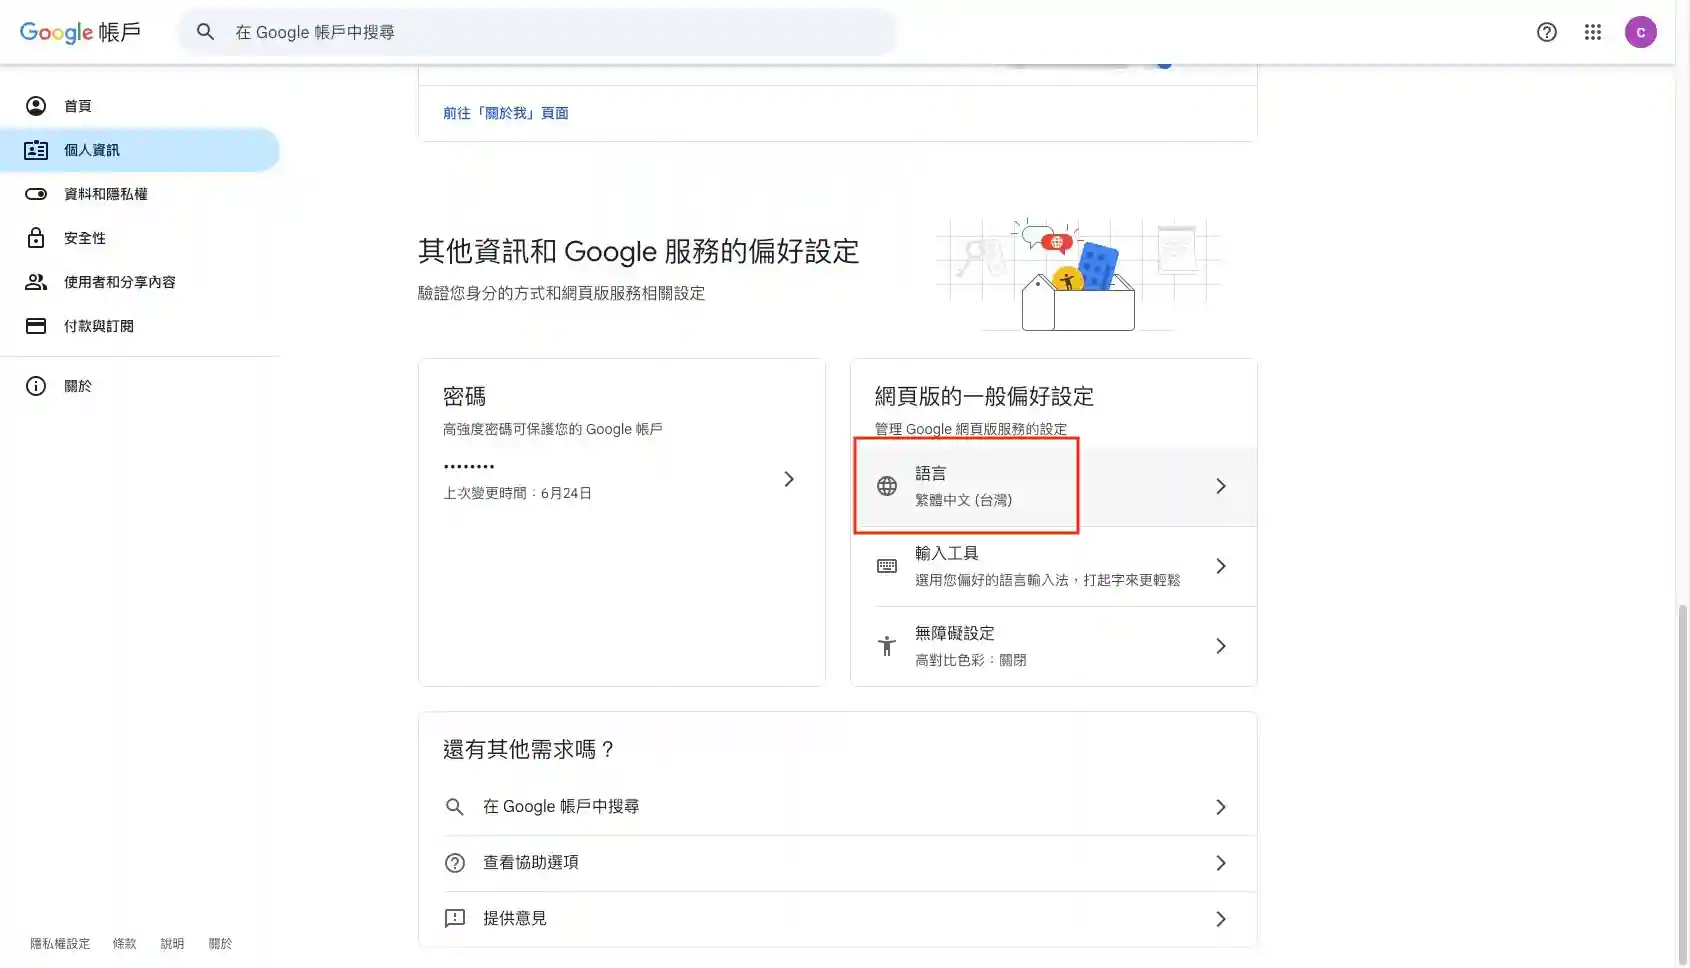This screenshot has width=1690, height=968.
Task: Click the globe icon beside 語言
Action: coord(887,486)
